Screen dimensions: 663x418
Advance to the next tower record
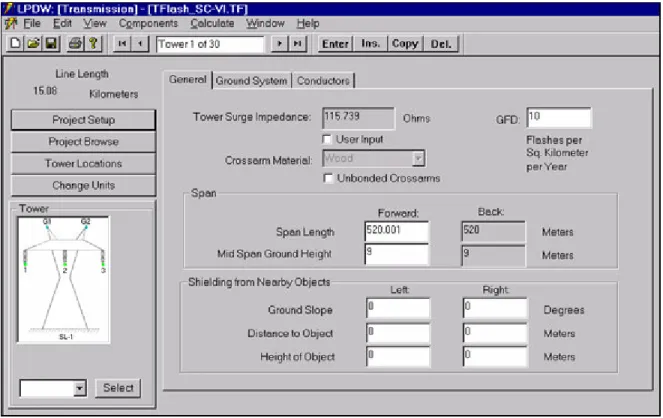[x=279, y=44]
